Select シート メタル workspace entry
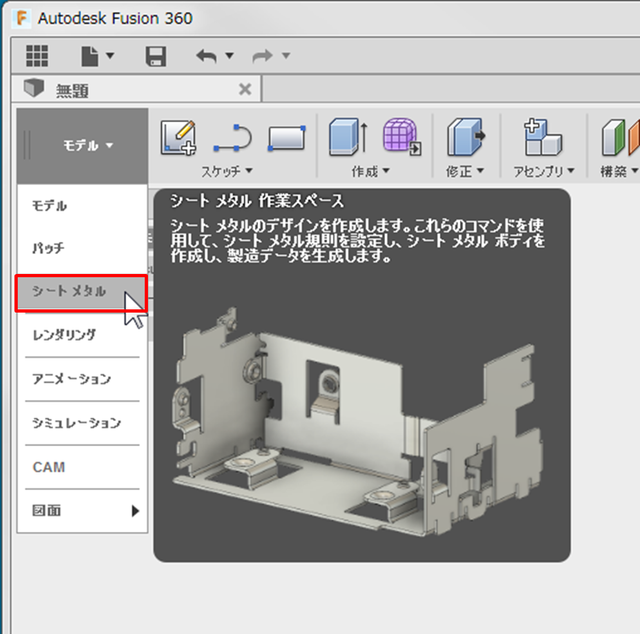640x634 pixels. 81,292
